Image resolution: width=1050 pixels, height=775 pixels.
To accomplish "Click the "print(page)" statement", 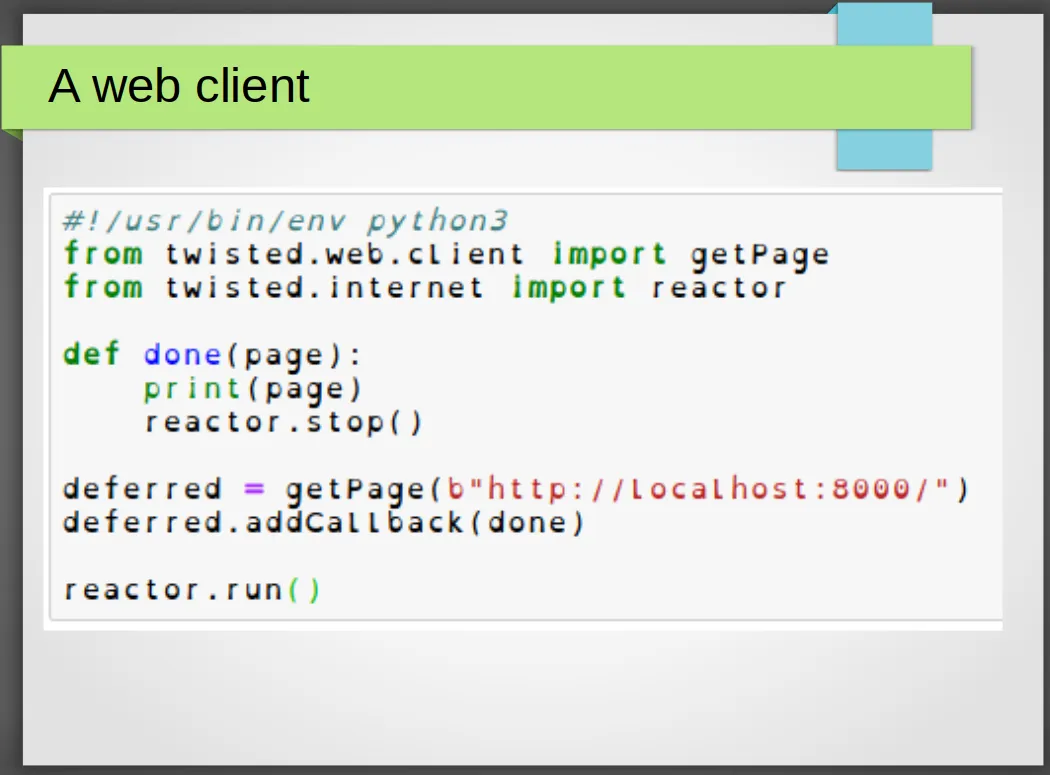I will point(253,389).
